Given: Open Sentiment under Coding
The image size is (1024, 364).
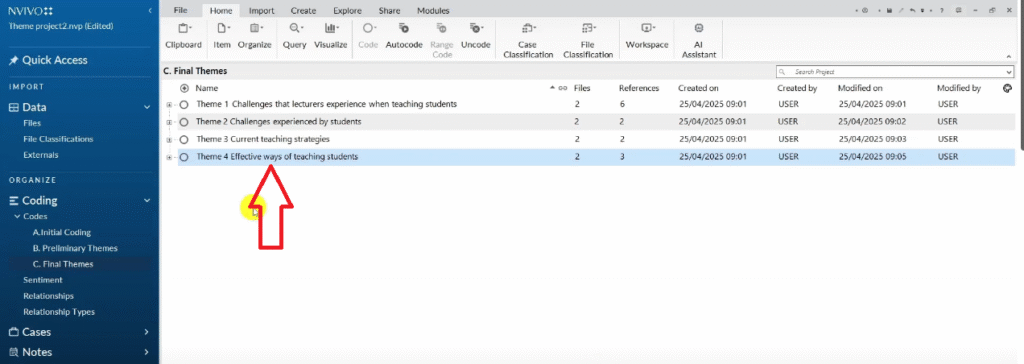Looking at the screenshot, I should click(x=42, y=280).
